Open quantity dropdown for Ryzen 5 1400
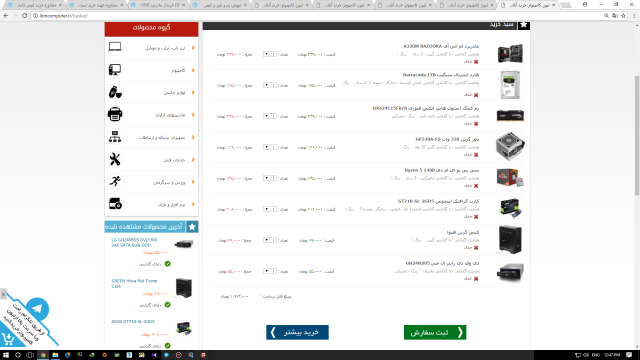640x360 pixels. click(x=269, y=178)
